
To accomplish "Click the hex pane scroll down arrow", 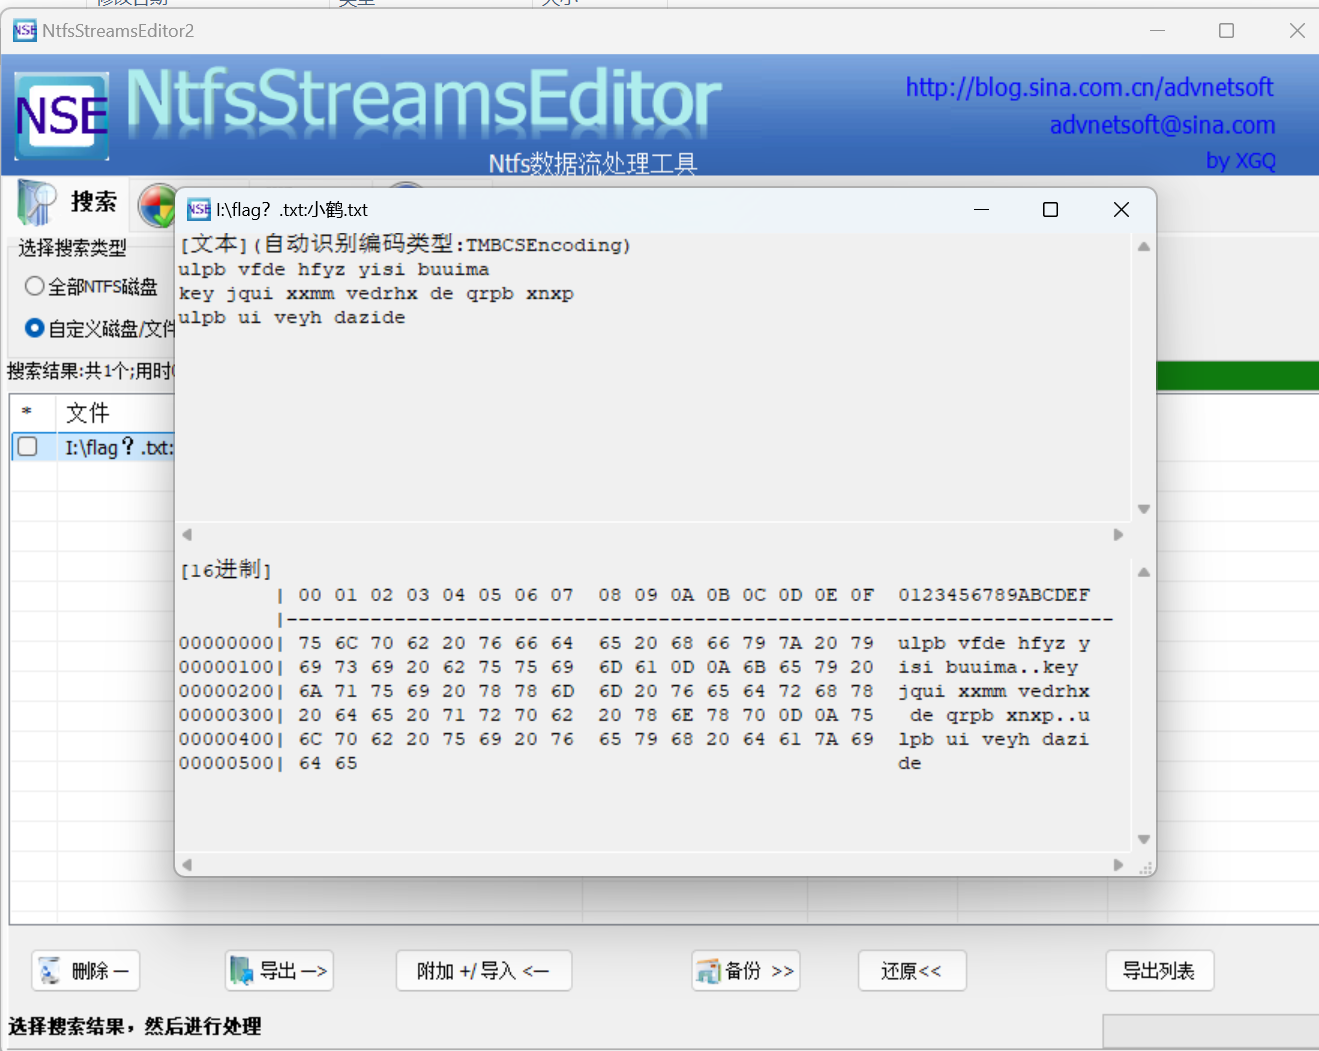I will tap(1143, 839).
